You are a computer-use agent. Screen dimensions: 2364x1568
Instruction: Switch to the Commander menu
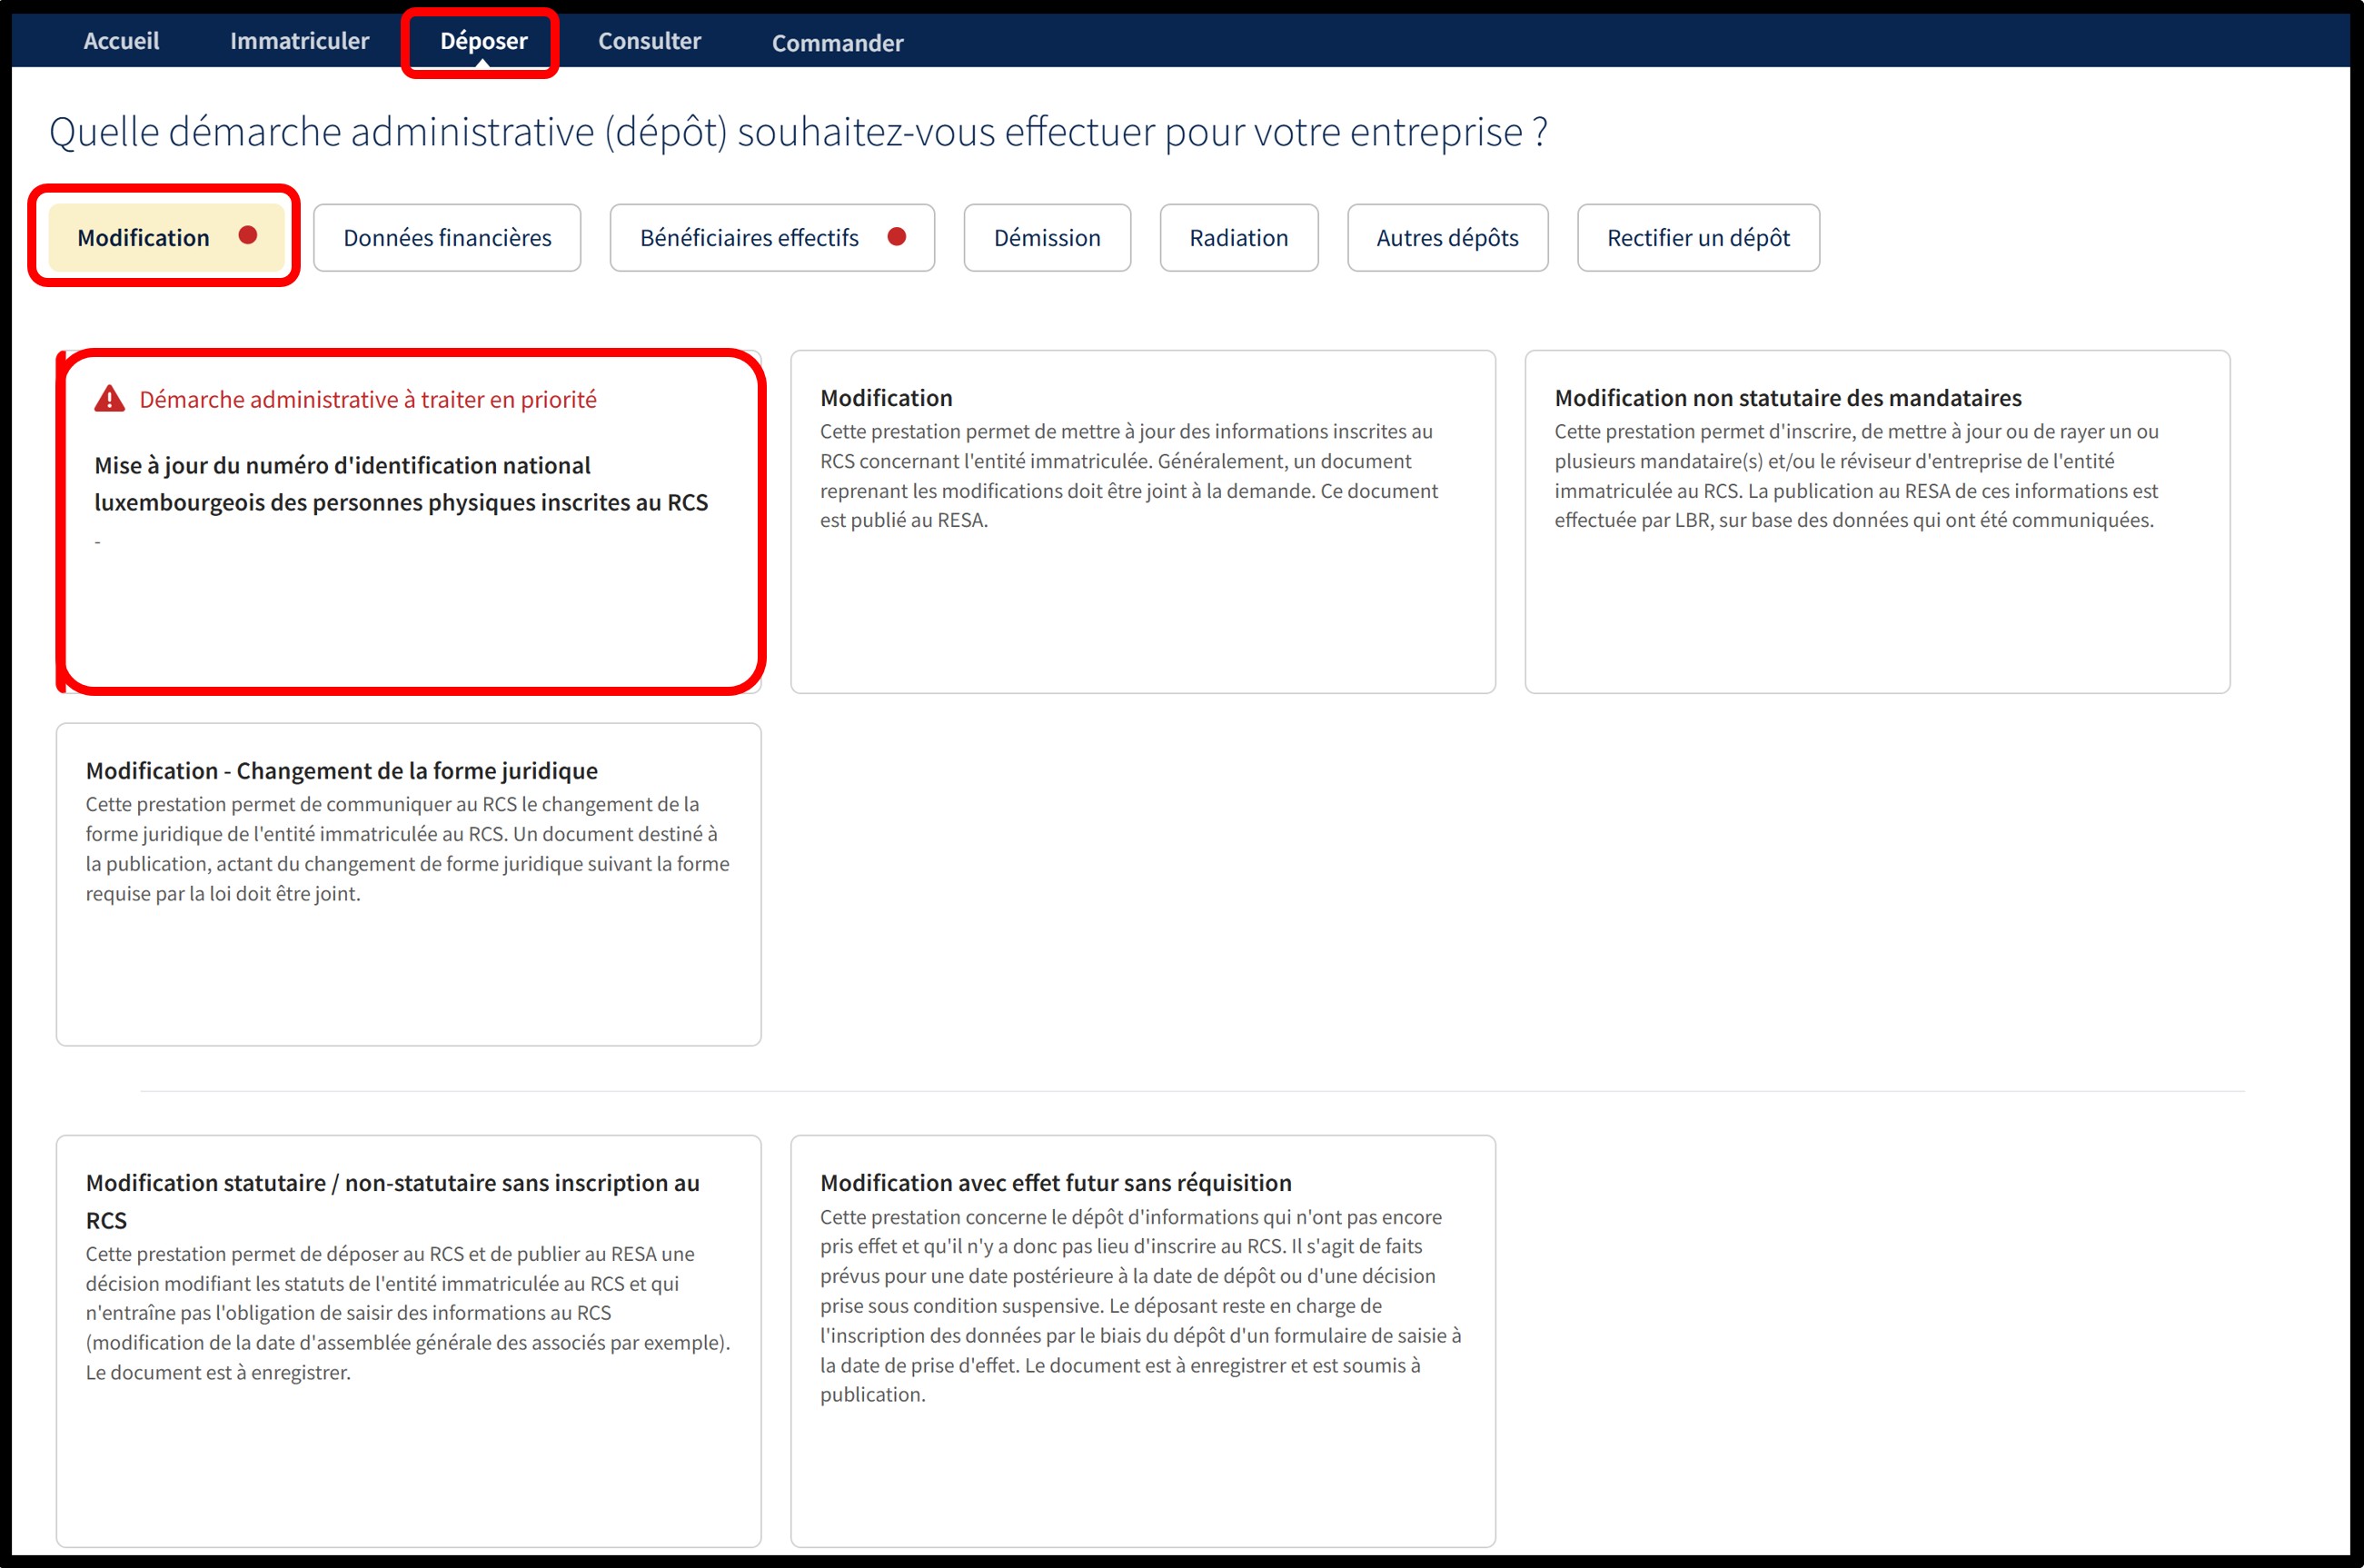tap(837, 43)
